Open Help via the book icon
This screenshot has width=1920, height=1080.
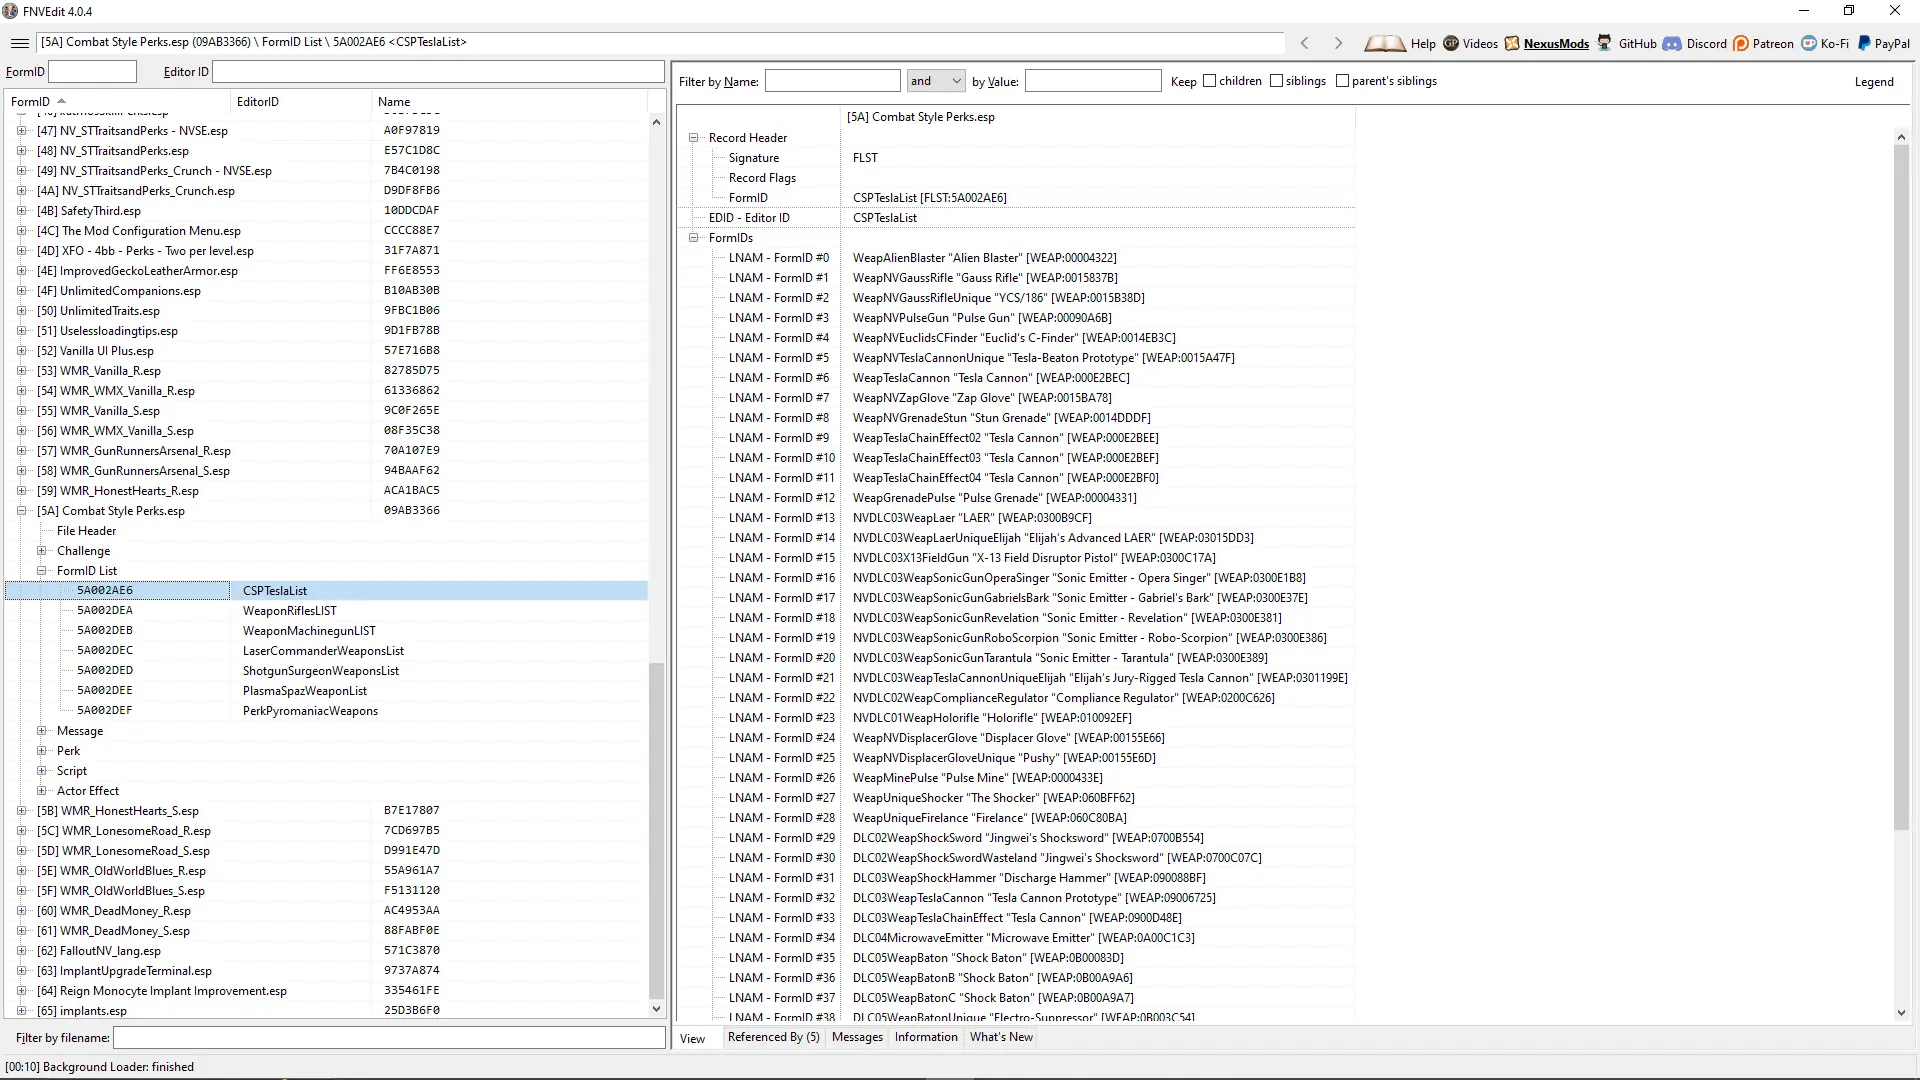point(1399,43)
